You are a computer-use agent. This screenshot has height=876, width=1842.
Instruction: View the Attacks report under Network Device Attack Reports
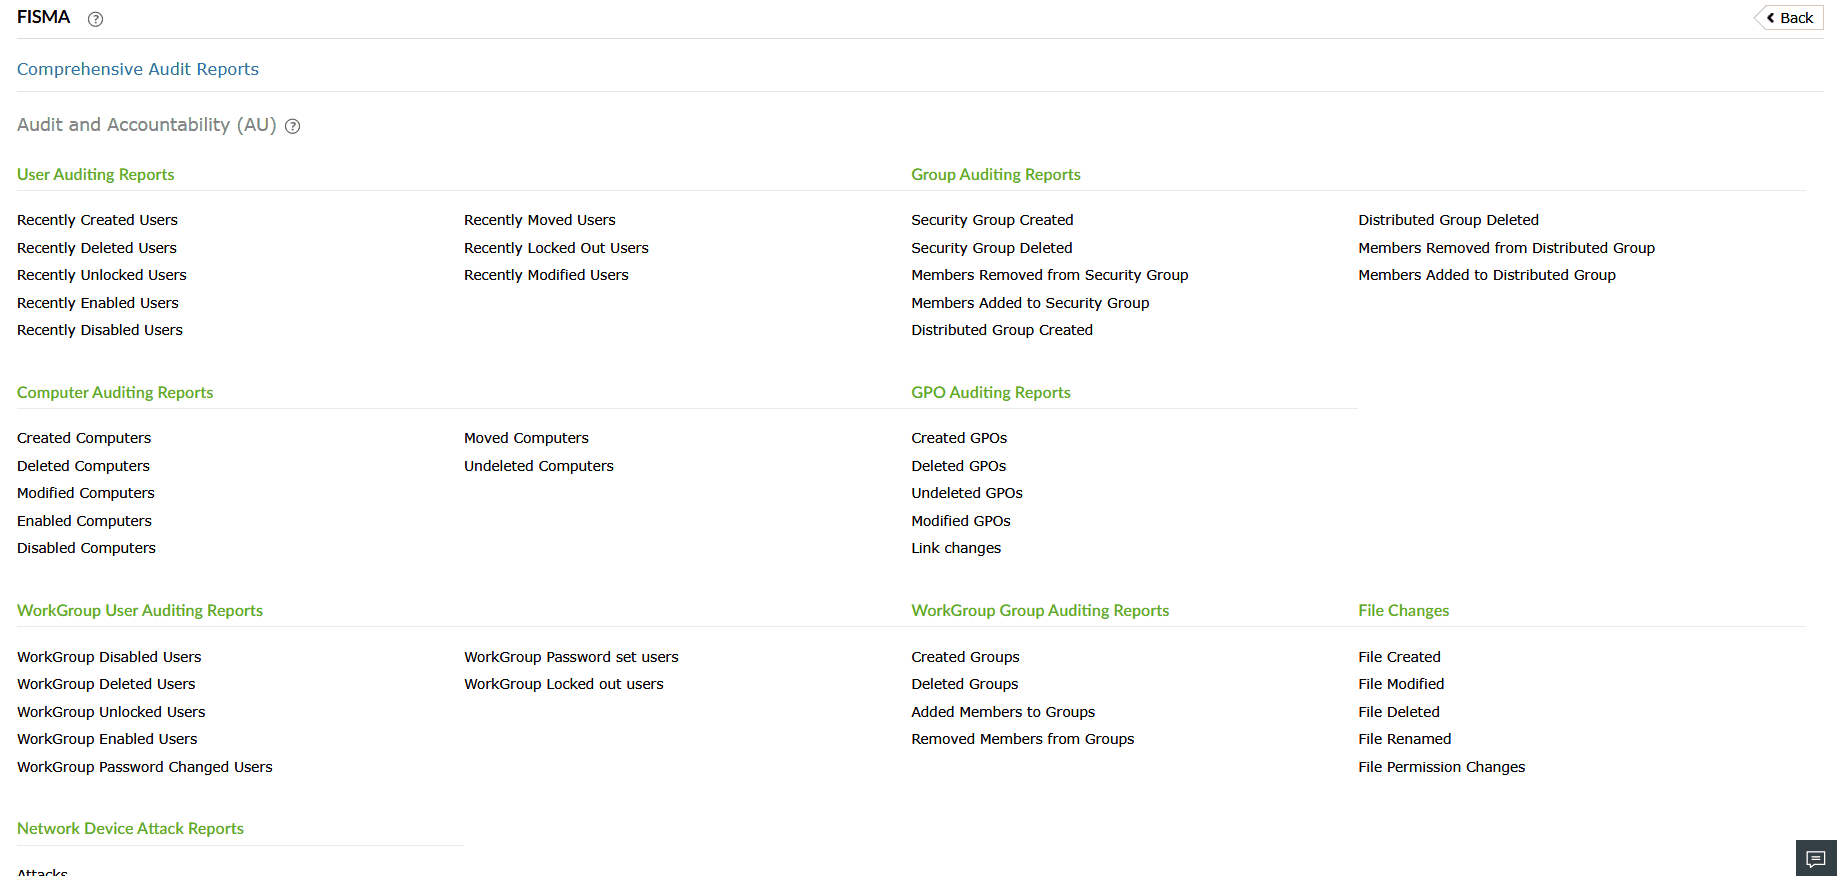click(x=41, y=871)
